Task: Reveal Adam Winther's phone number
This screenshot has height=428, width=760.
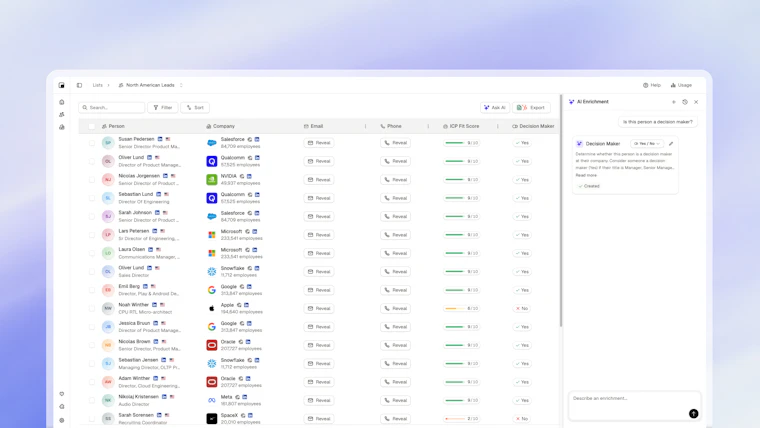Action: pyautogui.click(x=396, y=382)
